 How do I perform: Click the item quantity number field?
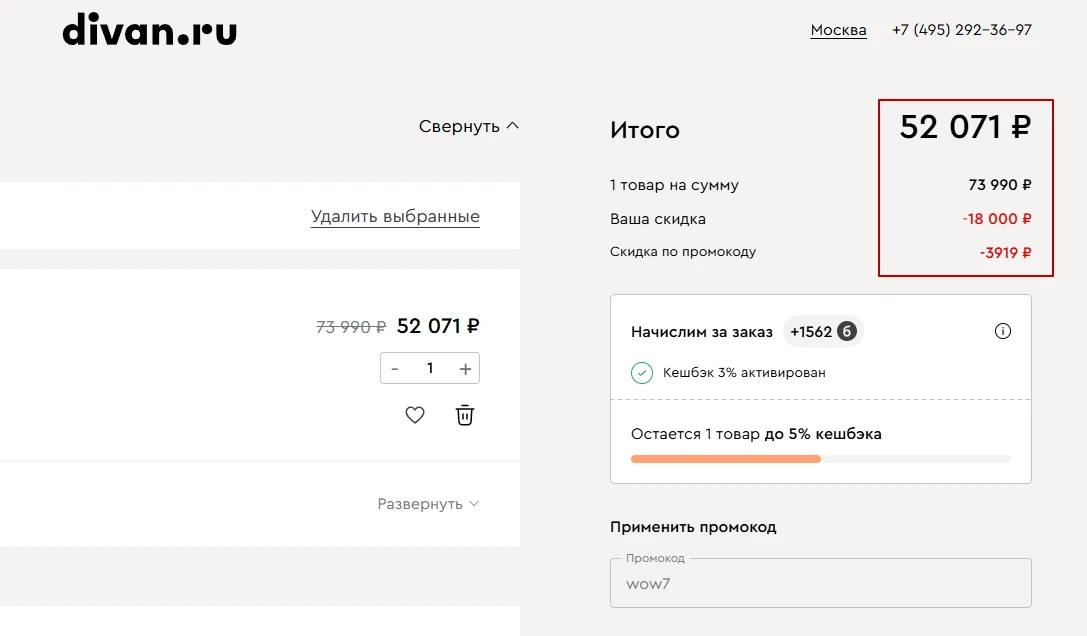(430, 369)
